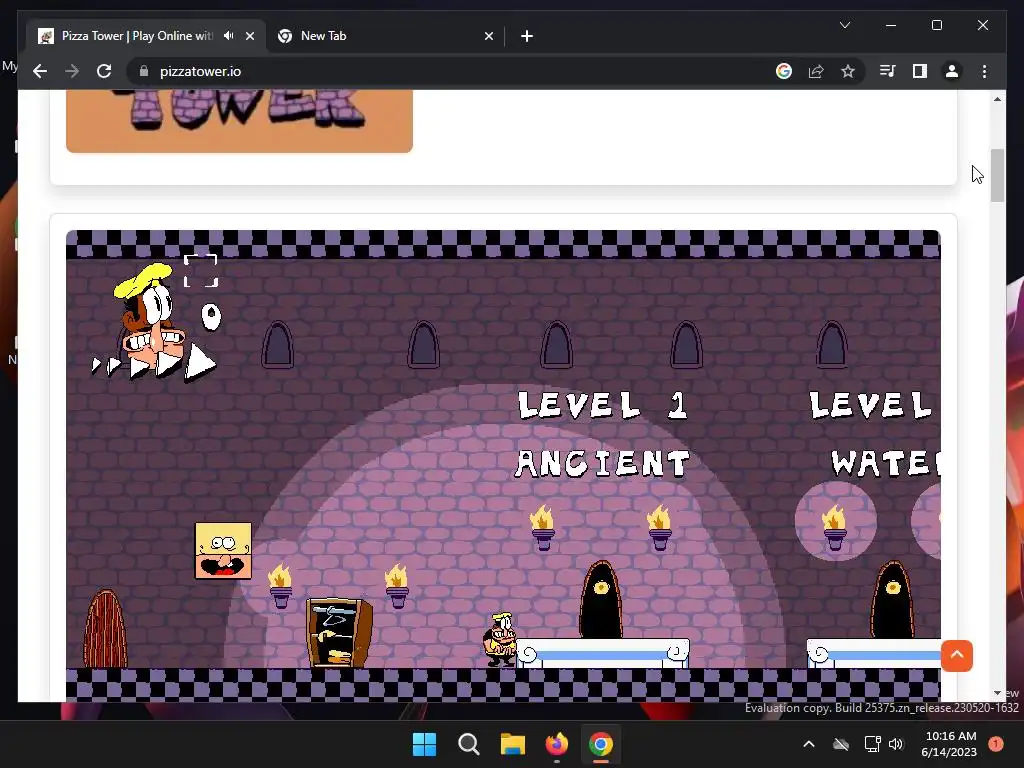The height and width of the screenshot is (768, 1024).
Task: Click the arched wooden door in the game
Action: (106, 628)
